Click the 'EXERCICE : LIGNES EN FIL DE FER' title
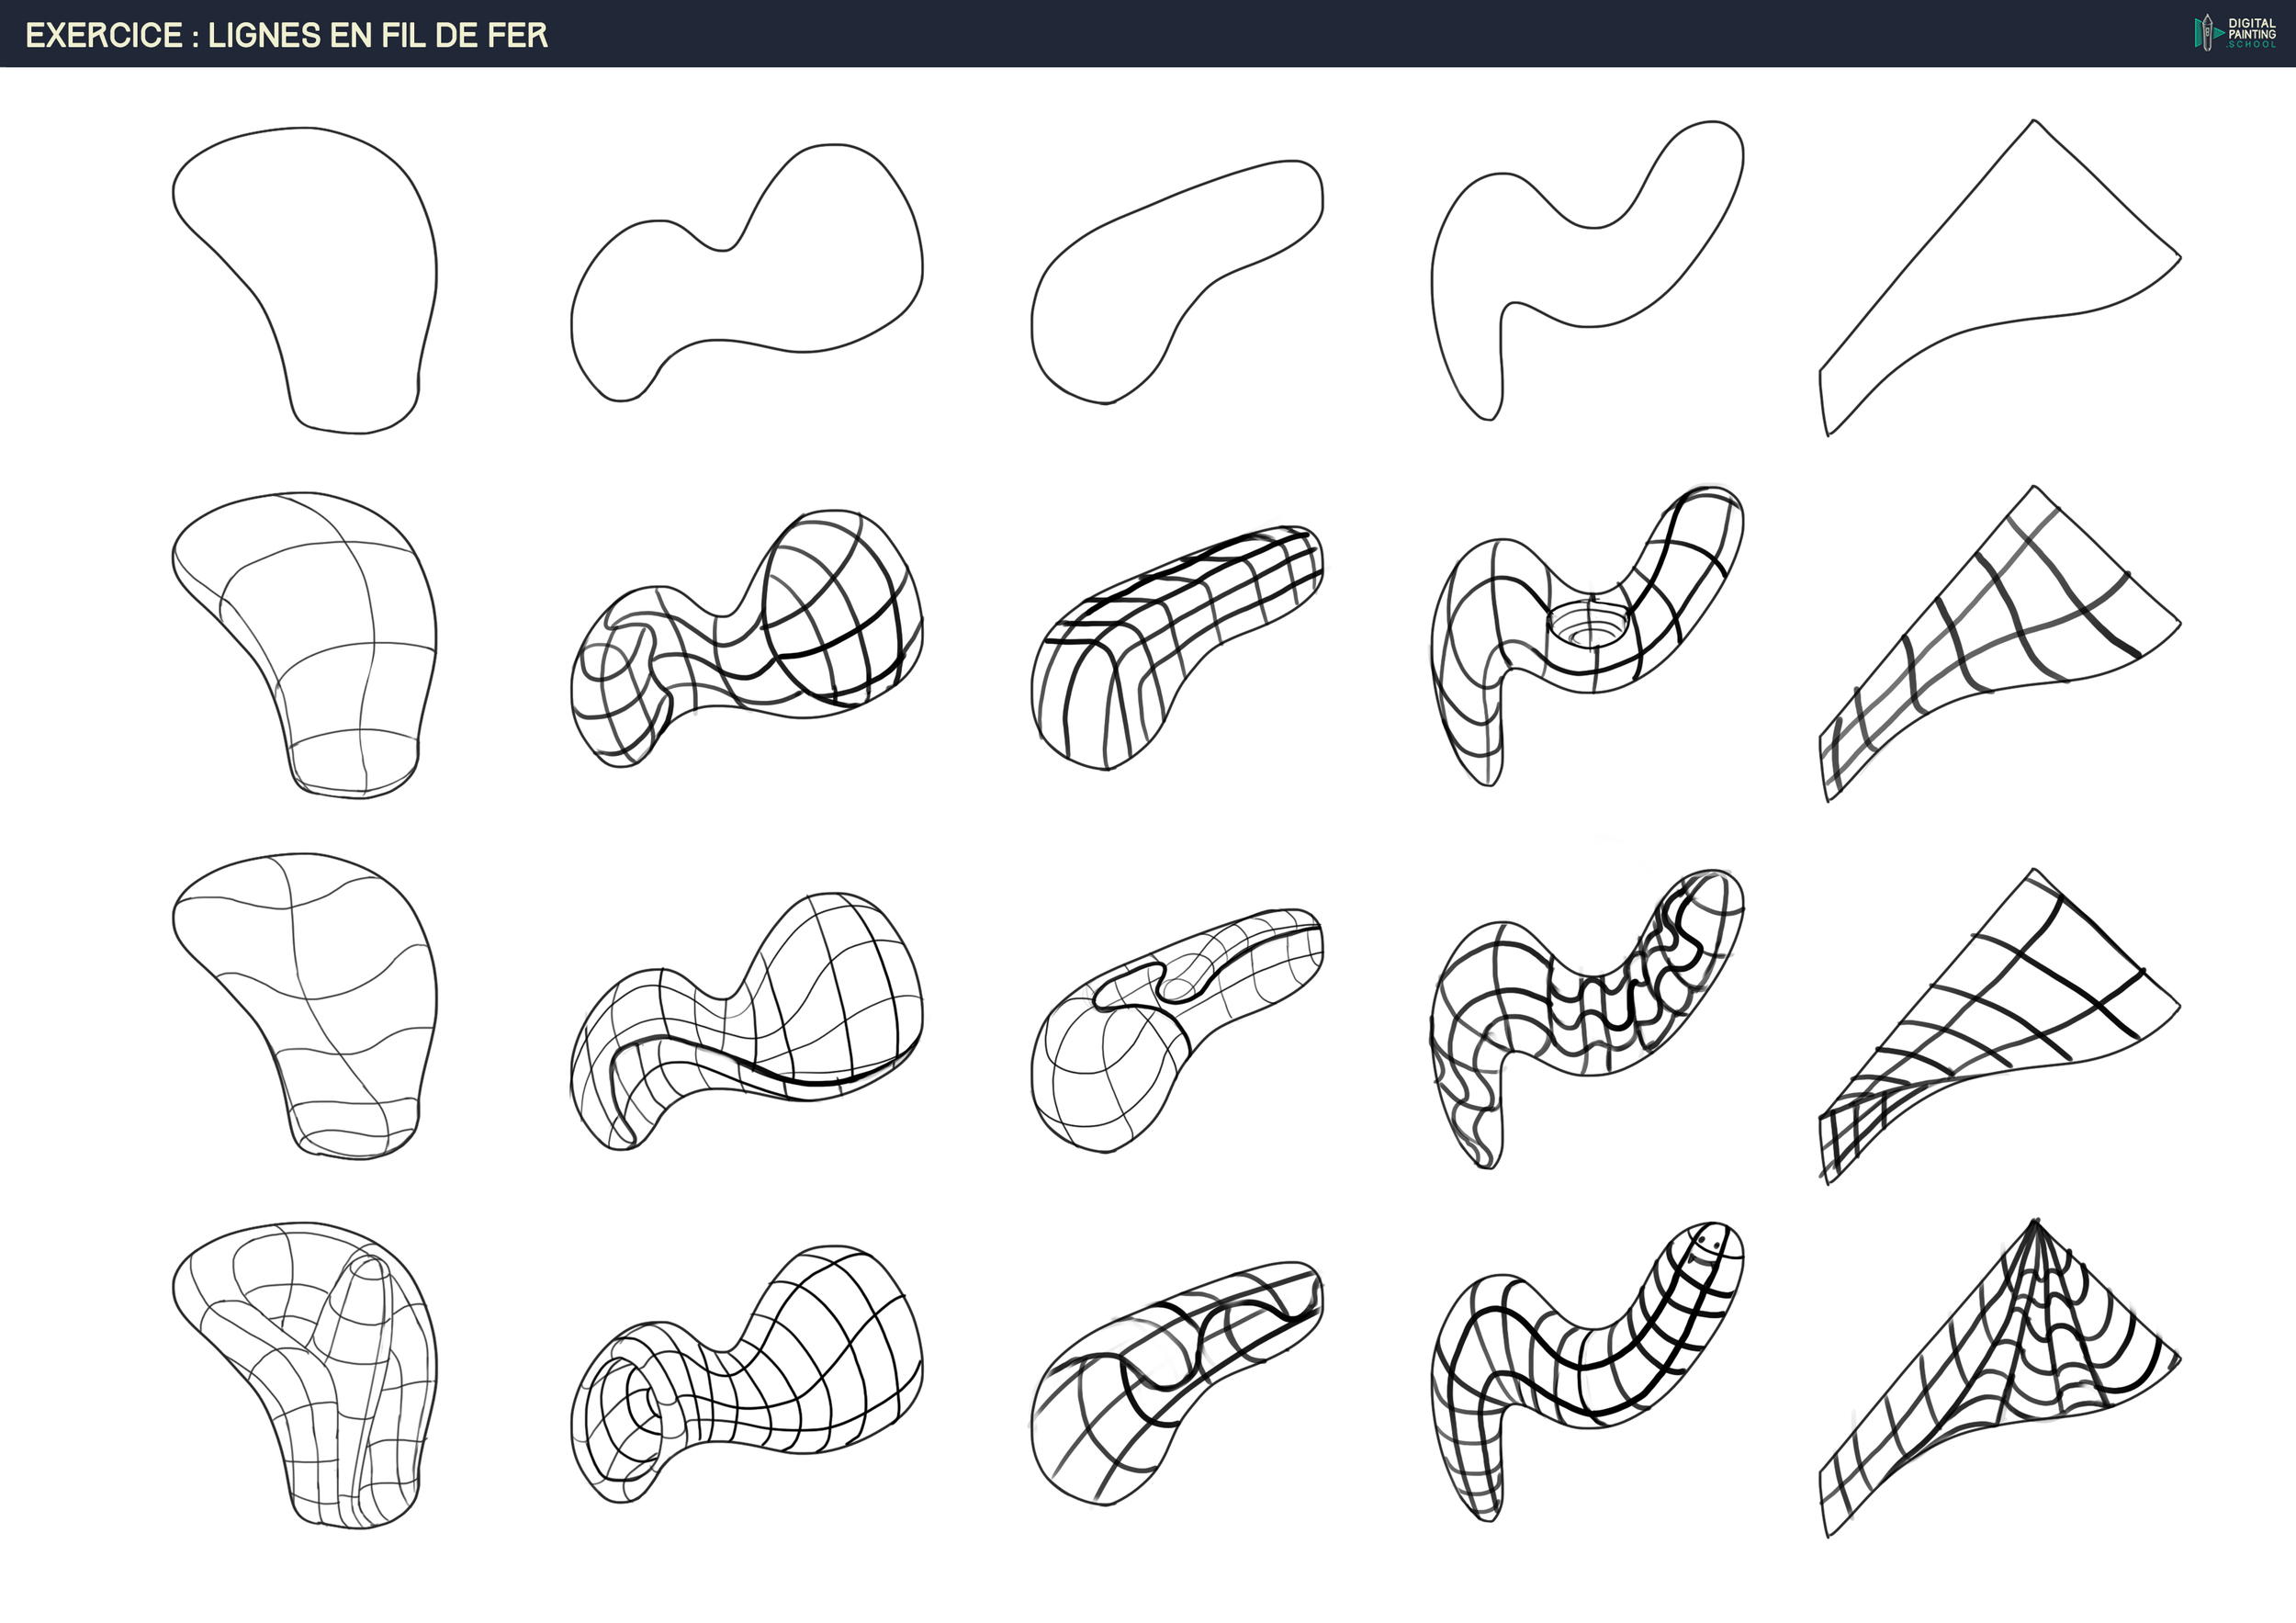This screenshot has width=2296, height=1623. point(286,36)
